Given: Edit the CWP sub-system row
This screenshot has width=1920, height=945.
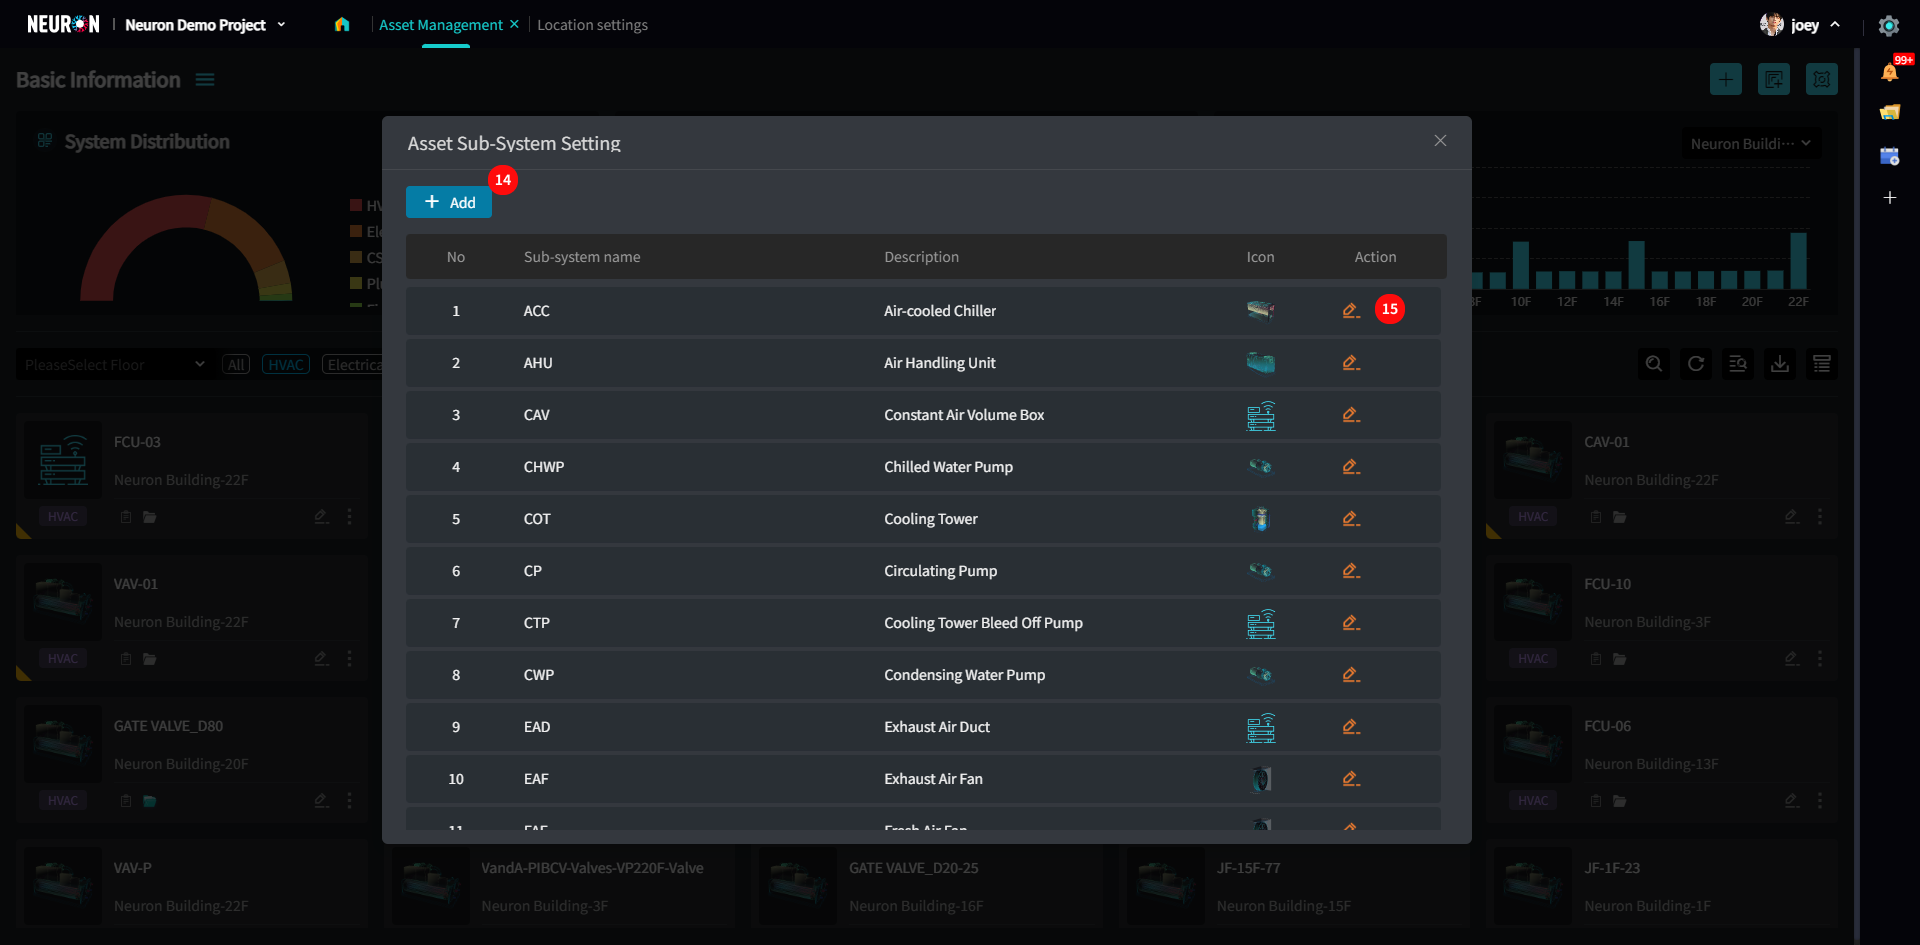Looking at the screenshot, I should point(1351,675).
